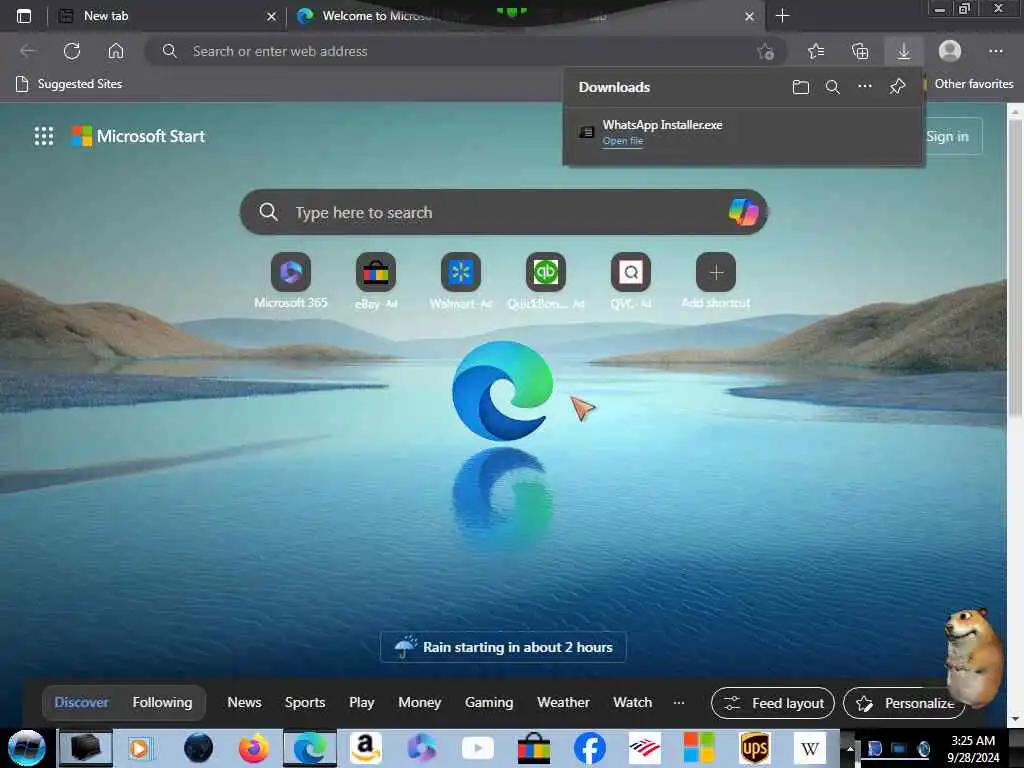Open Wikipedia taskbar icon

click(810, 748)
